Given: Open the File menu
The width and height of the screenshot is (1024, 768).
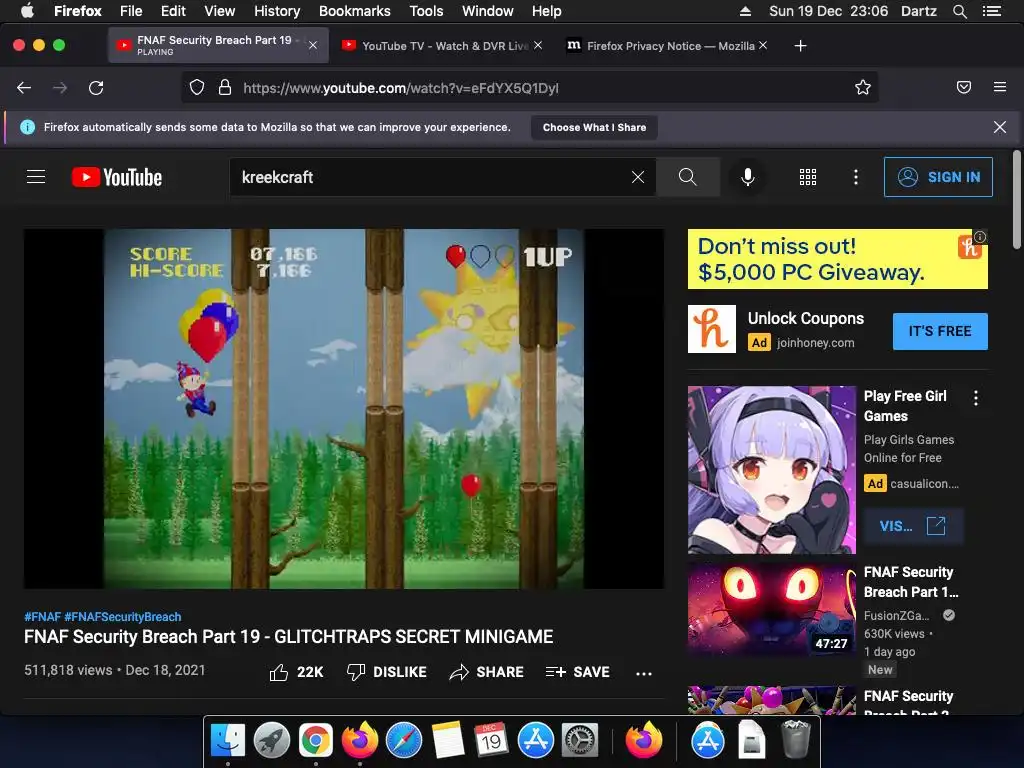Looking at the screenshot, I should 131,11.
